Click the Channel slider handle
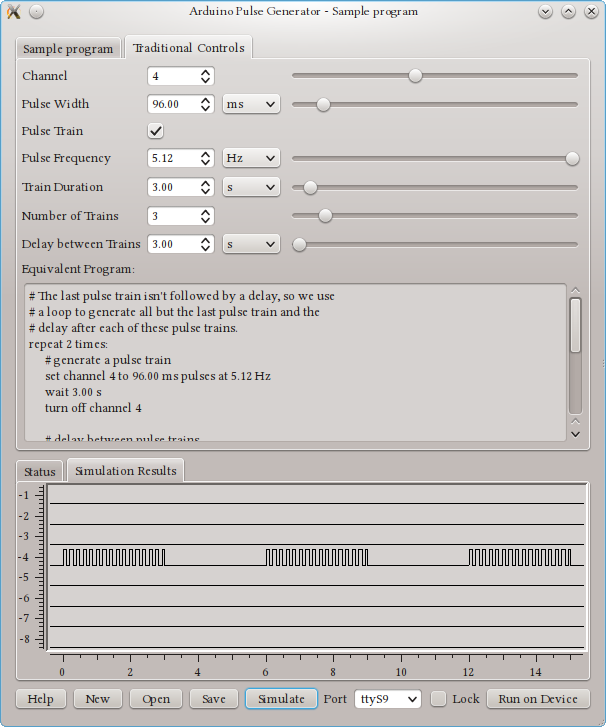 (x=415, y=76)
